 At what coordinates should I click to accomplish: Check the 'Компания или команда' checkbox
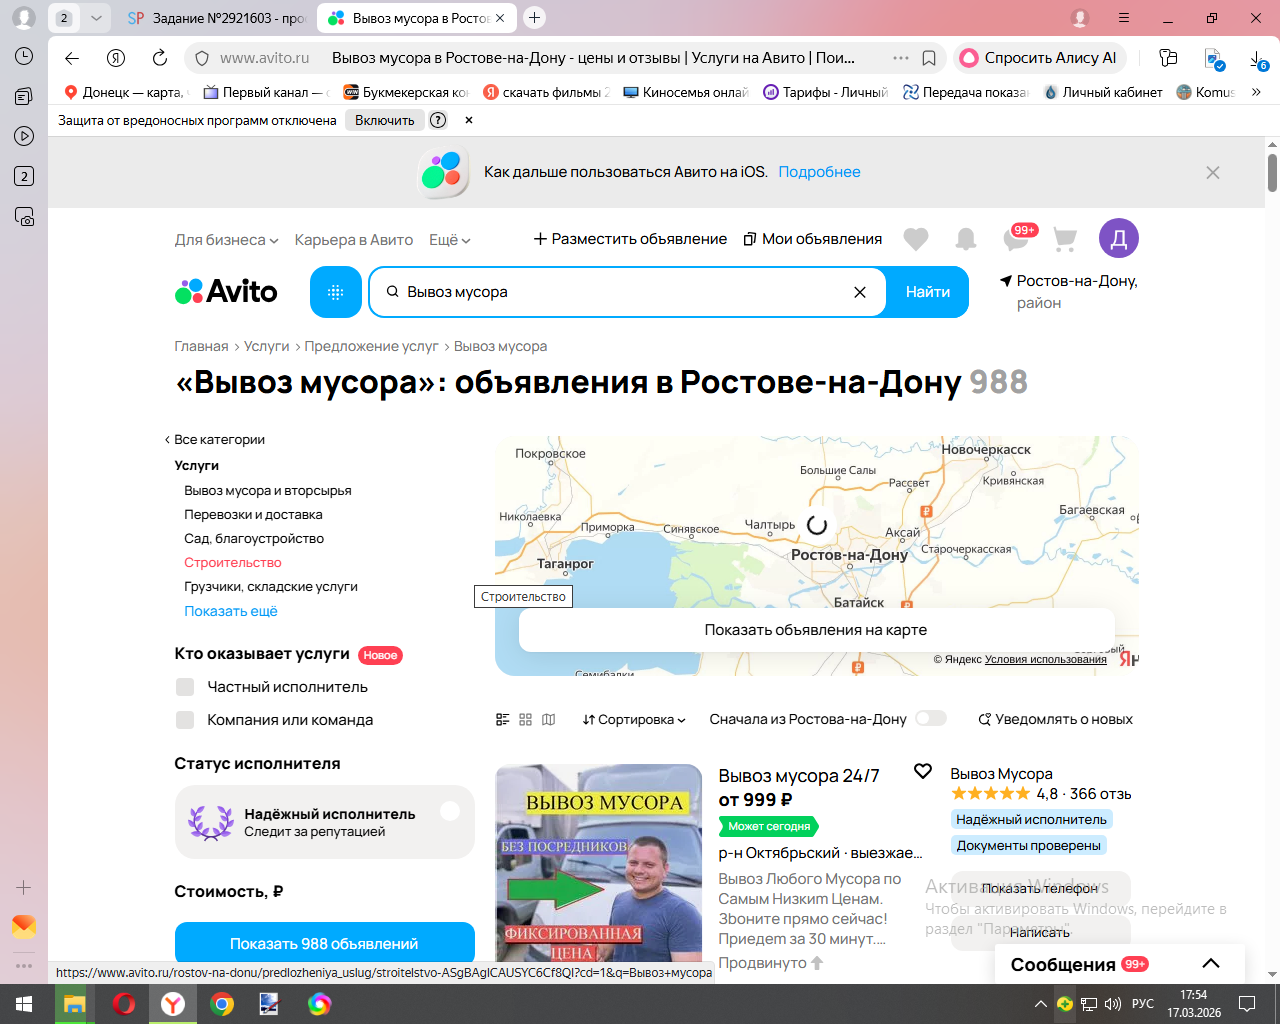185,720
